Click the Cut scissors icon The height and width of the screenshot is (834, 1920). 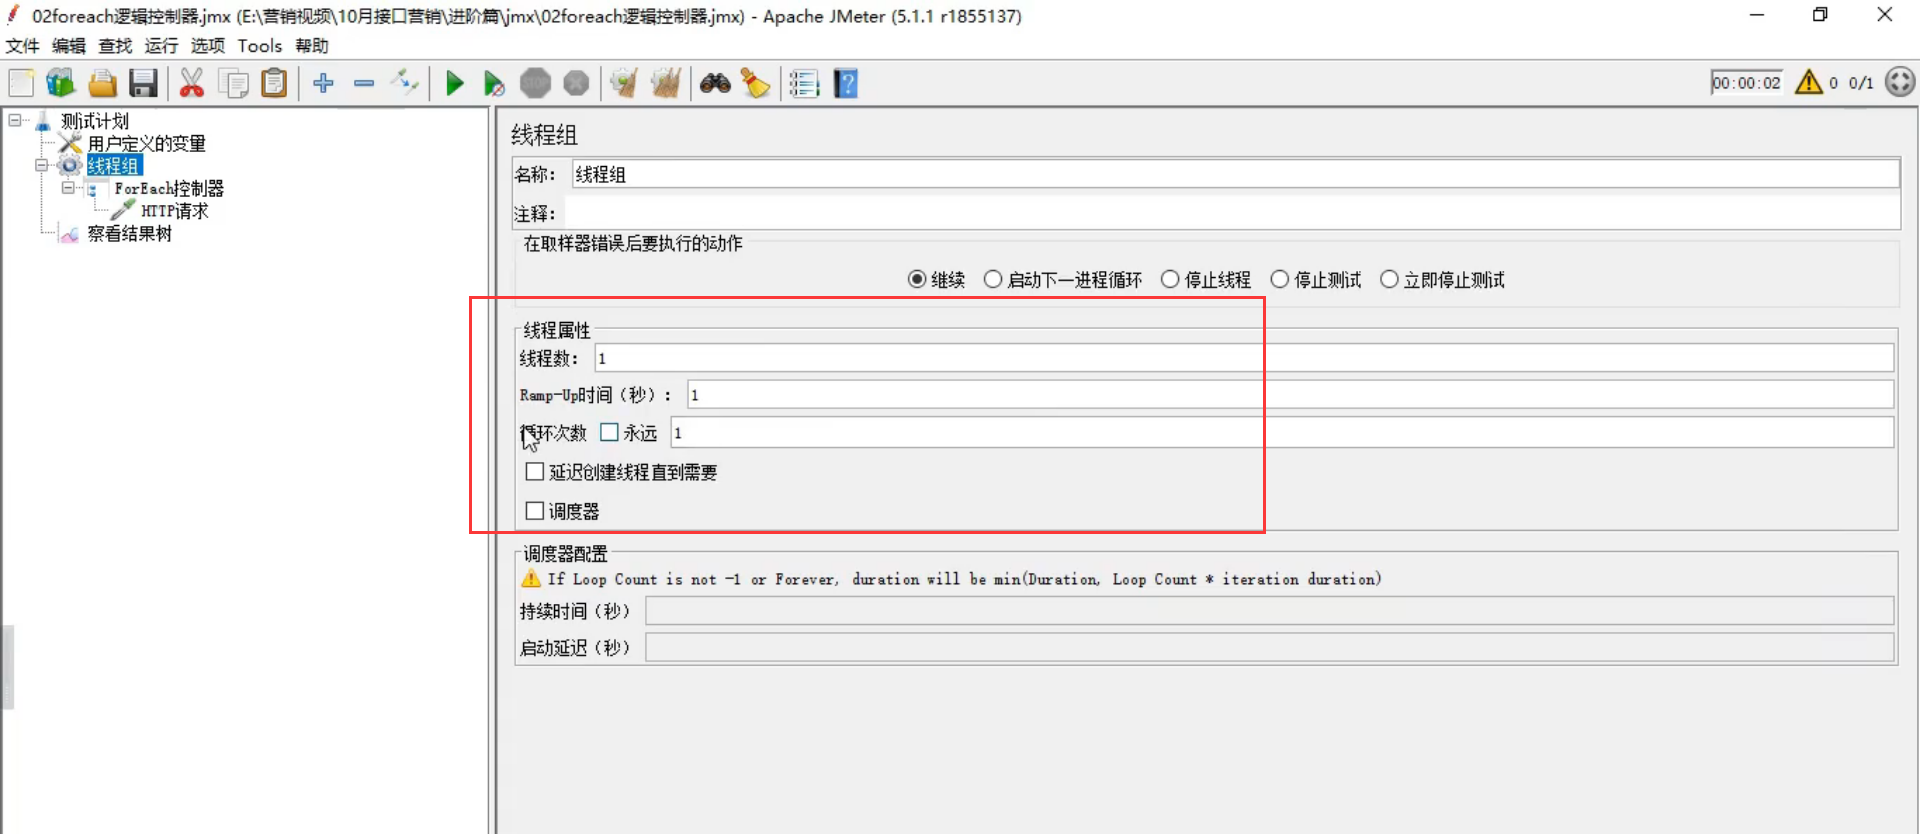(191, 83)
